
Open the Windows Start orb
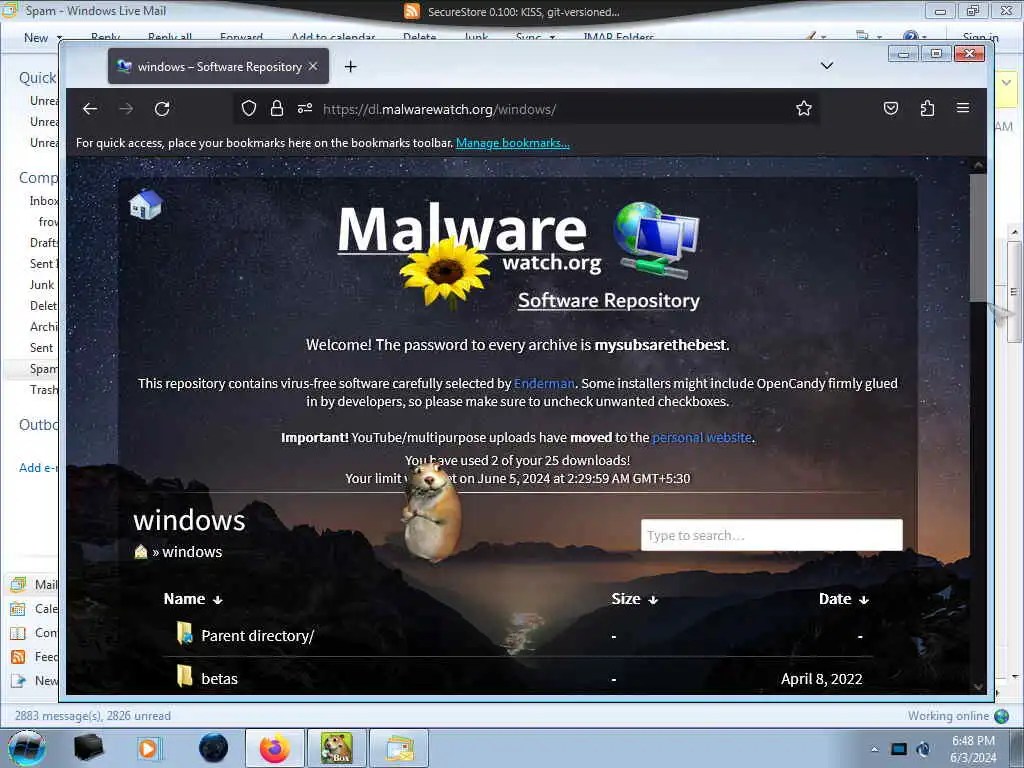click(x=26, y=748)
